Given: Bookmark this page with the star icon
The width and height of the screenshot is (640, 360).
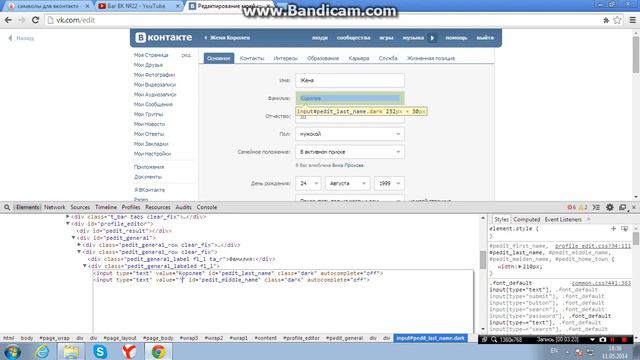Looking at the screenshot, I should point(617,20).
